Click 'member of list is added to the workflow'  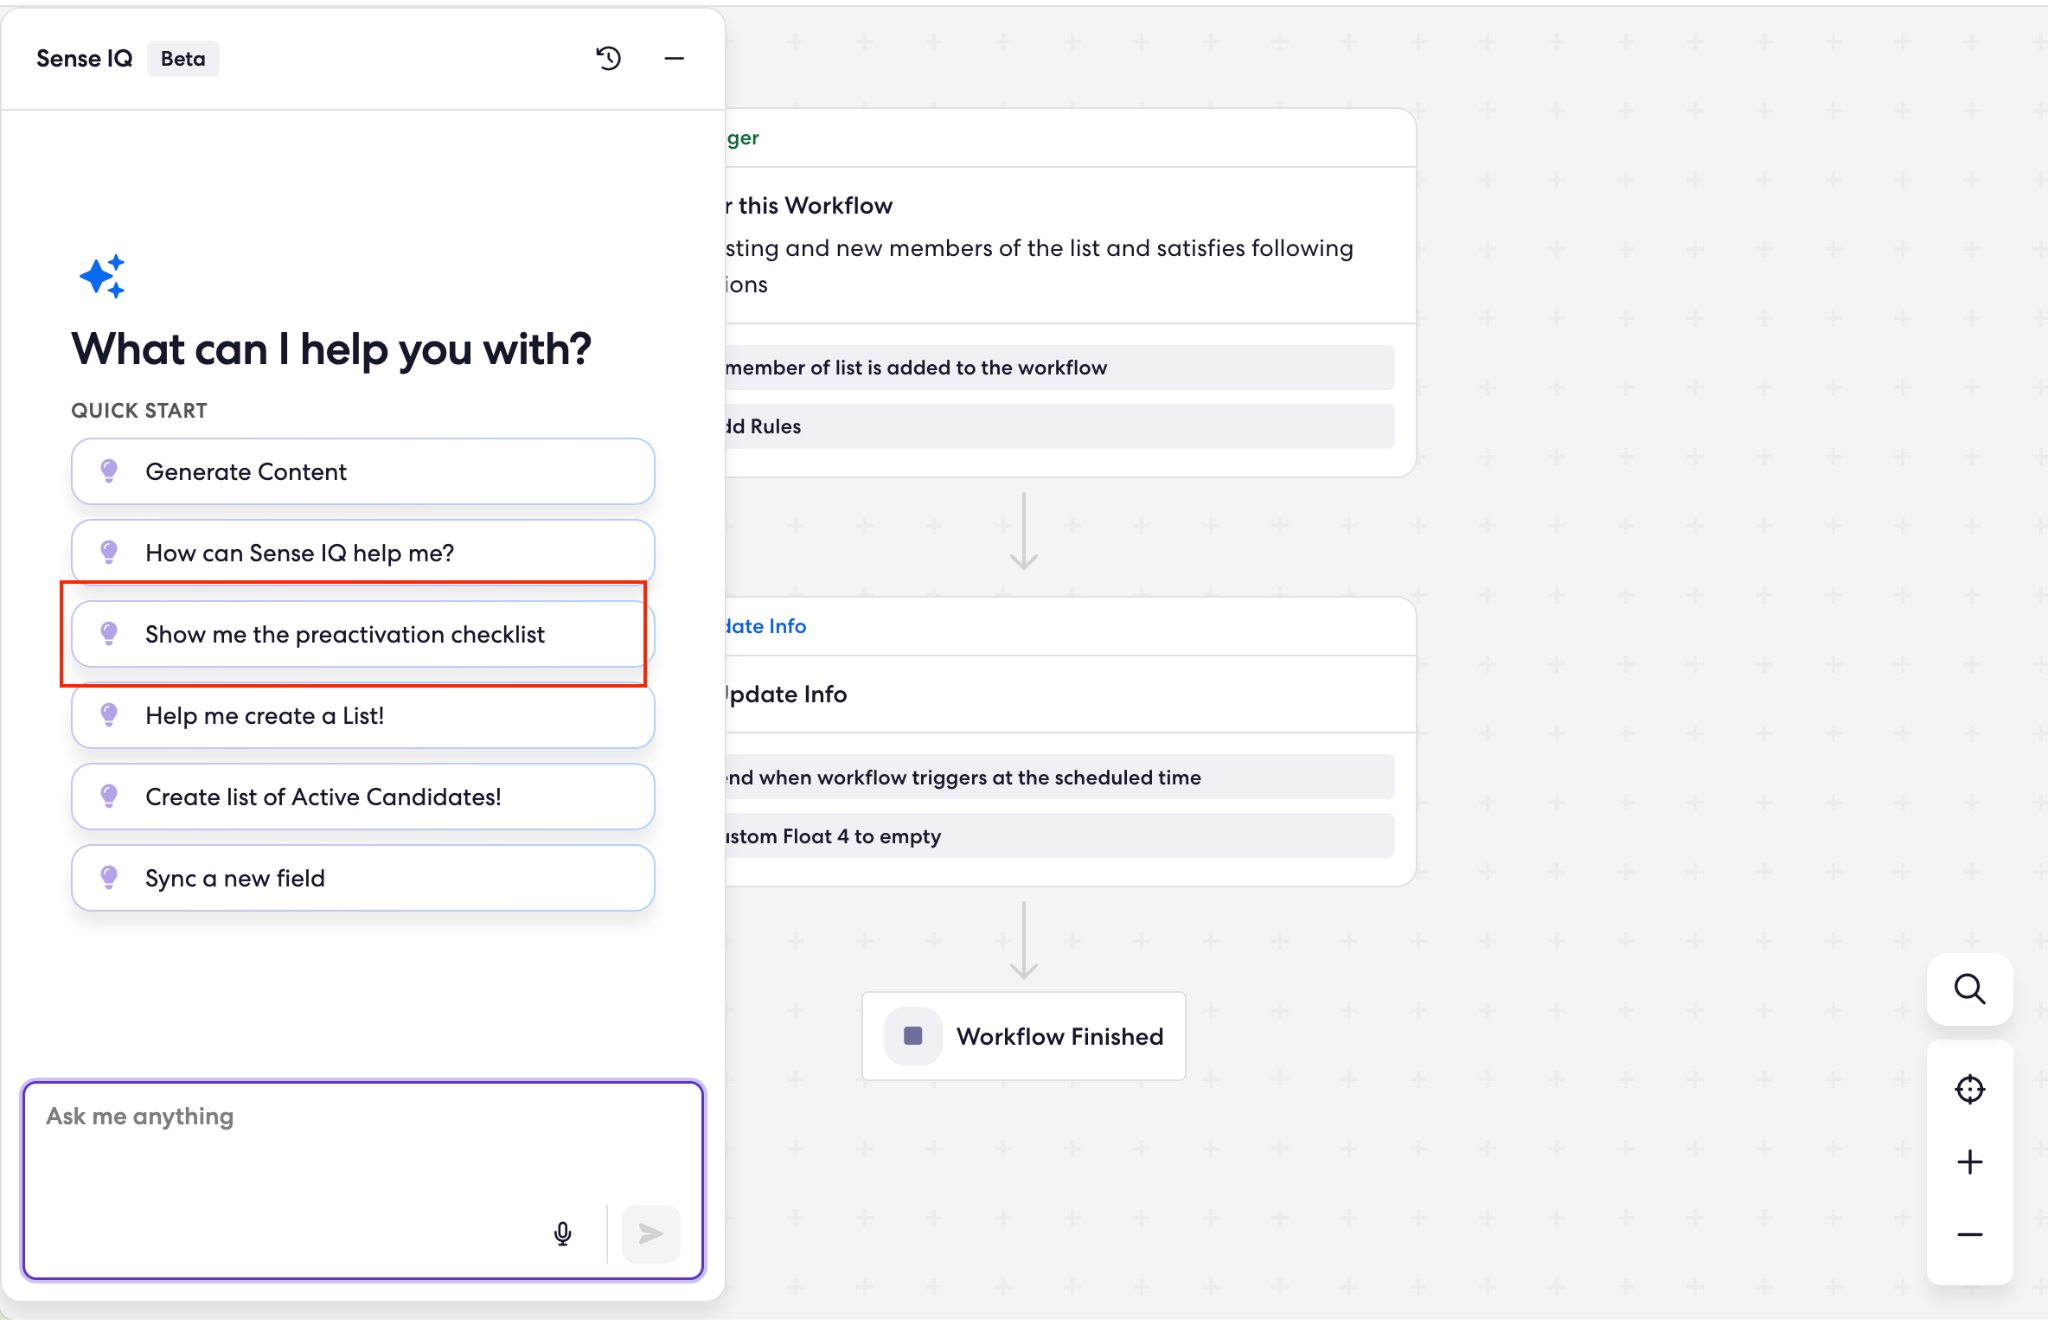coord(1060,367)
